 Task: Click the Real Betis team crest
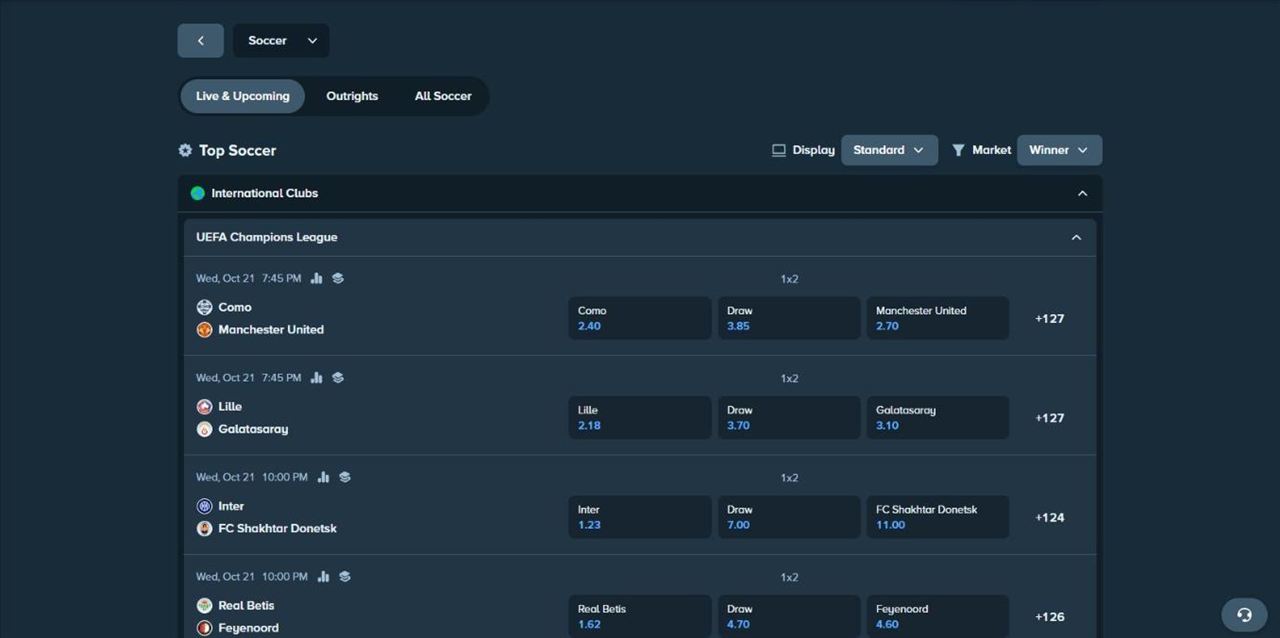point(204,605)
